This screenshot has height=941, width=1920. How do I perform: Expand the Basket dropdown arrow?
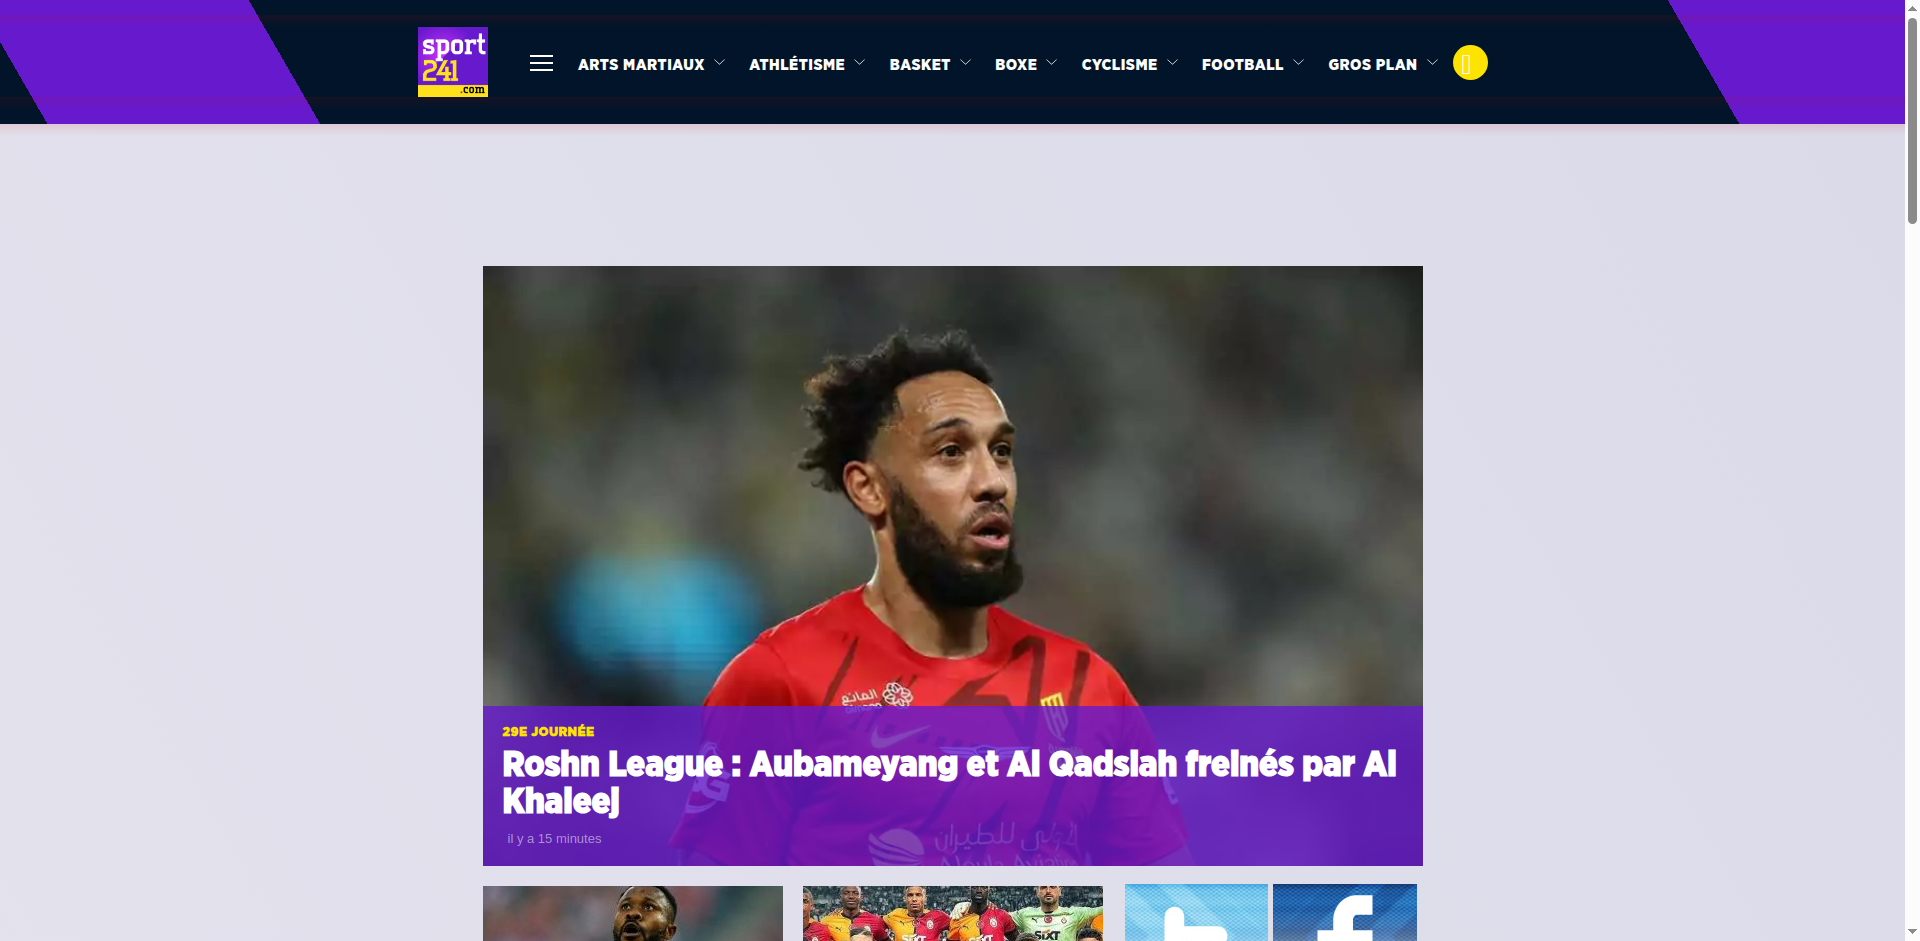pos(965,62)
